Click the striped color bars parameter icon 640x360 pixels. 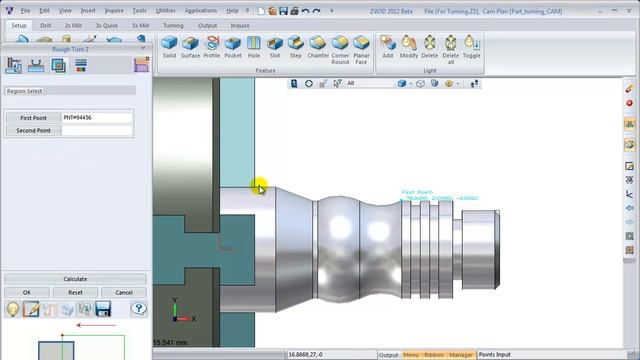point(81,65)
